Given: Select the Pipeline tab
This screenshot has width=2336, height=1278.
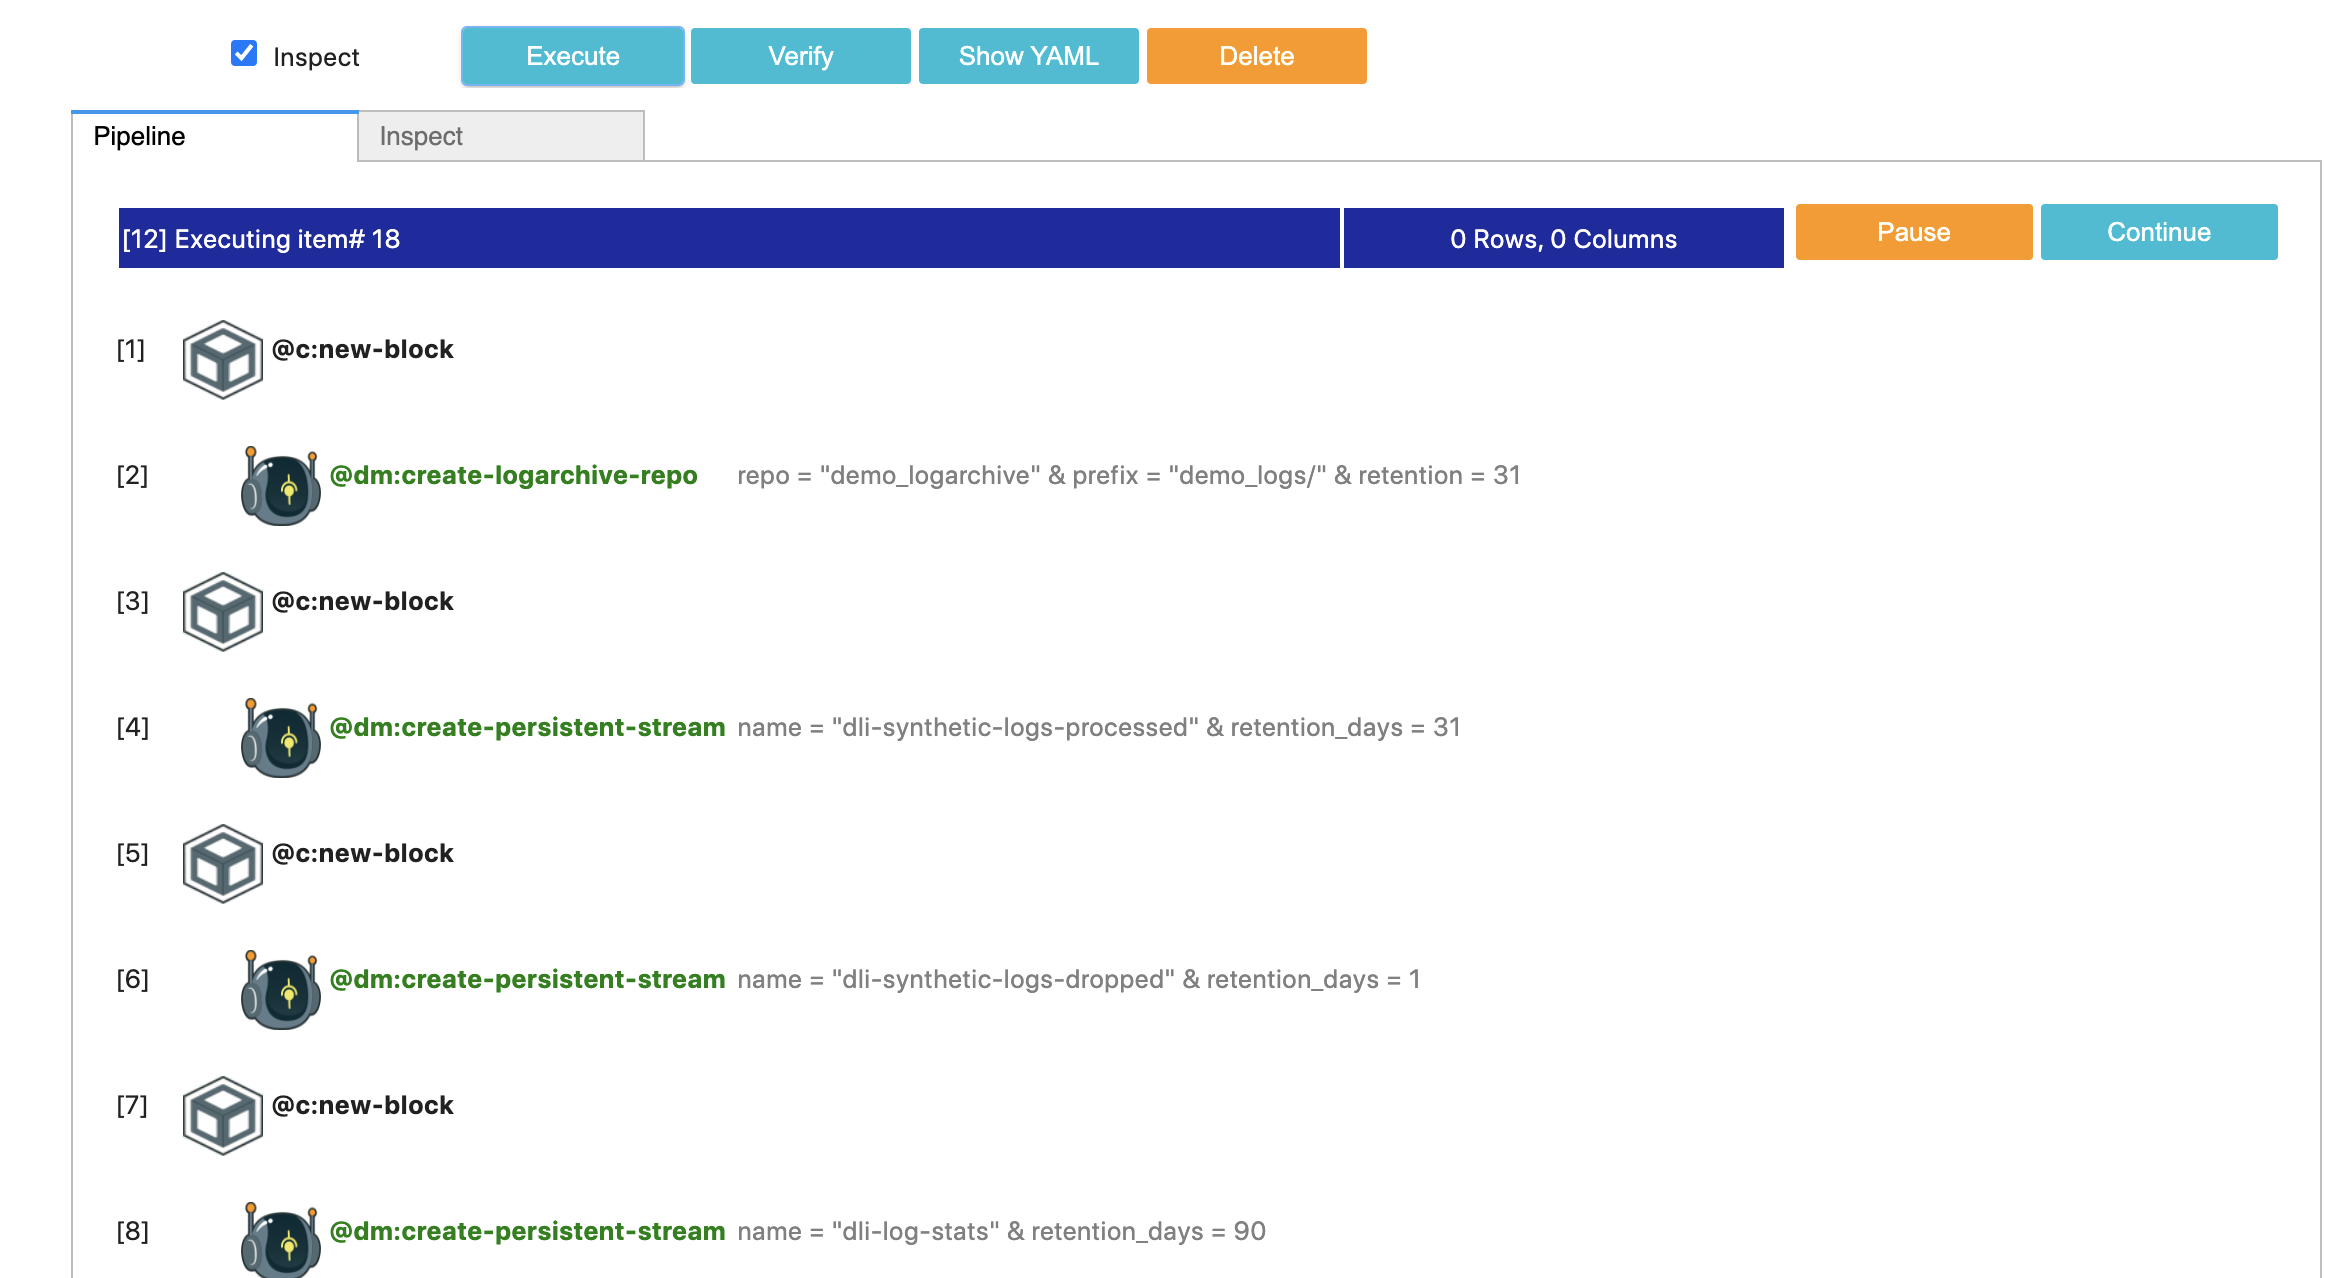Looking at the screenshot, I should click(x=214, y=136).
